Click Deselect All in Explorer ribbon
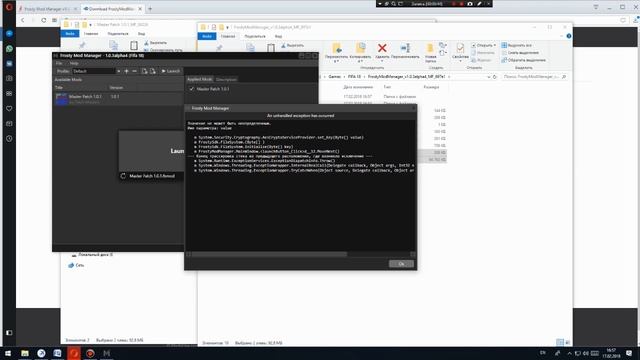 click(520, 53)
